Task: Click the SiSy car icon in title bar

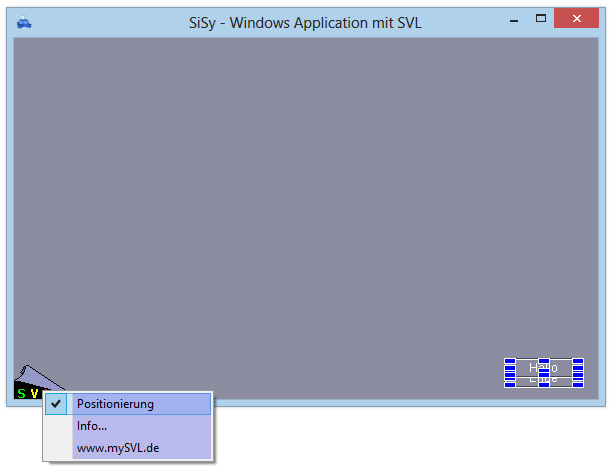Action: click(24, 22)
